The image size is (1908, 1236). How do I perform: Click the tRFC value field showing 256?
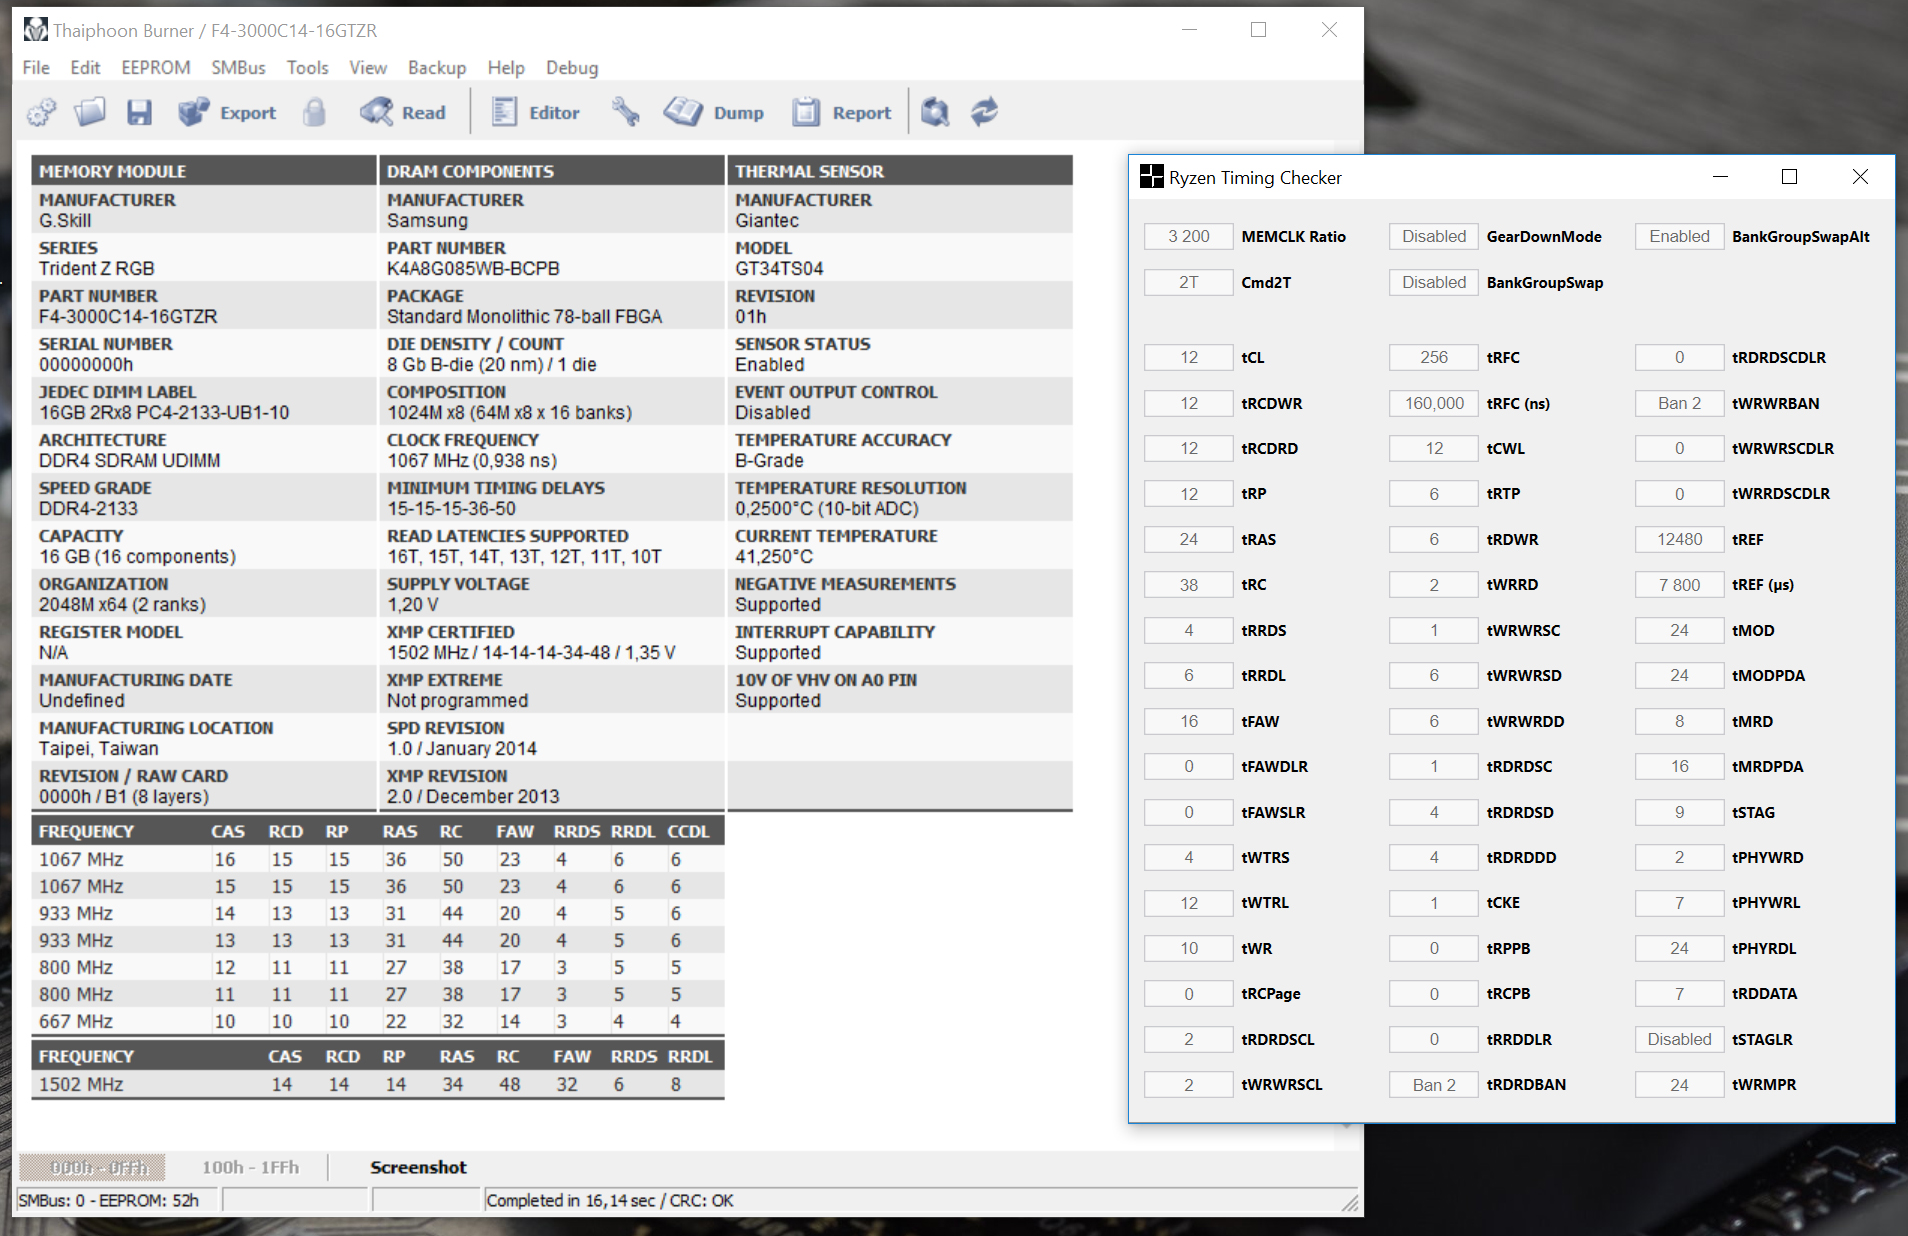pyautogui.click(x=1434, y=357)
